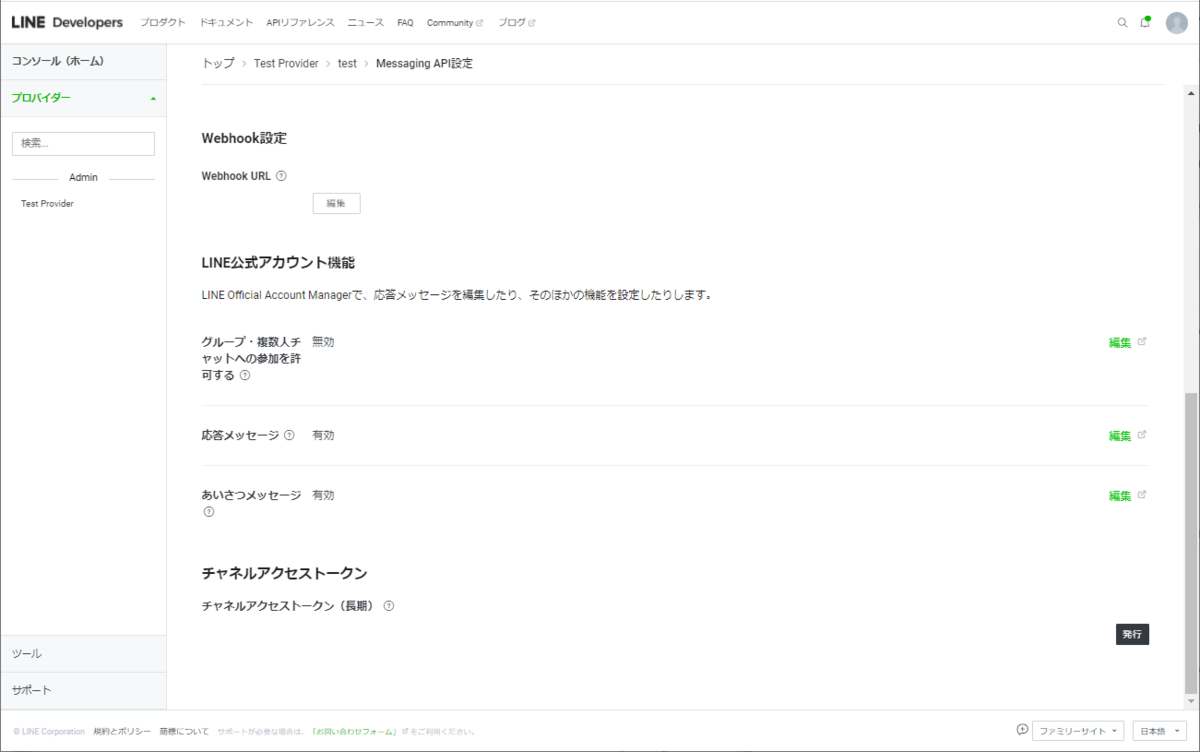Click the LINE Developers logo
This screenshot has height=752, width=1200.
[67, 22]
